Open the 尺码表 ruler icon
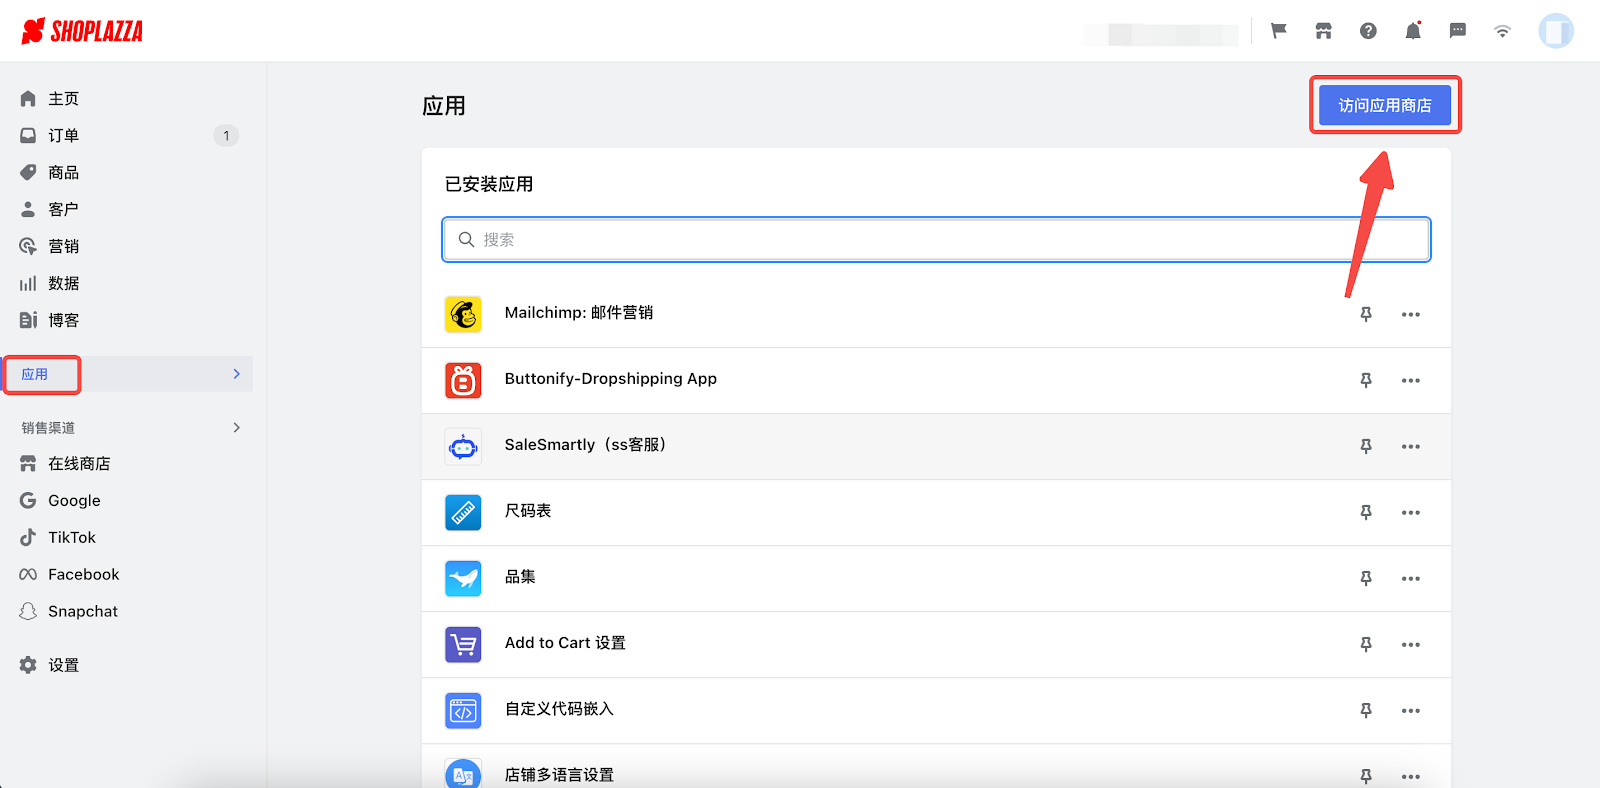The height and width of the screenshot is (788, 1600). pos(463,513)
